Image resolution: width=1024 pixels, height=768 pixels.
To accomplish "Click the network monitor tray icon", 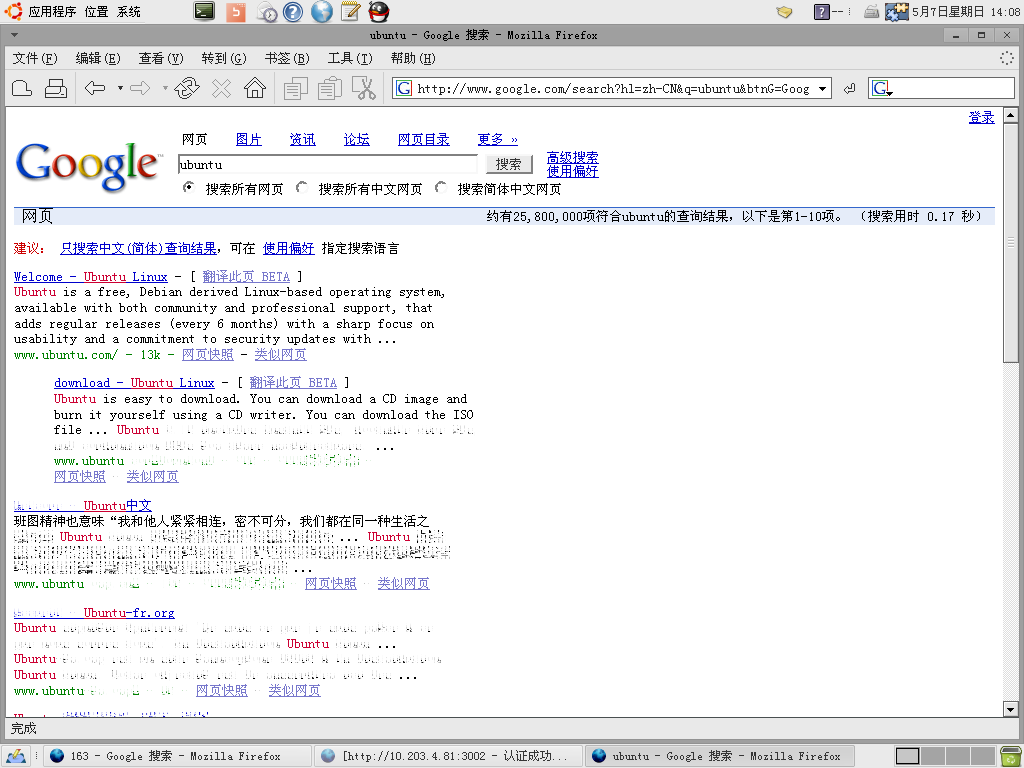I will tap(897, 12).
